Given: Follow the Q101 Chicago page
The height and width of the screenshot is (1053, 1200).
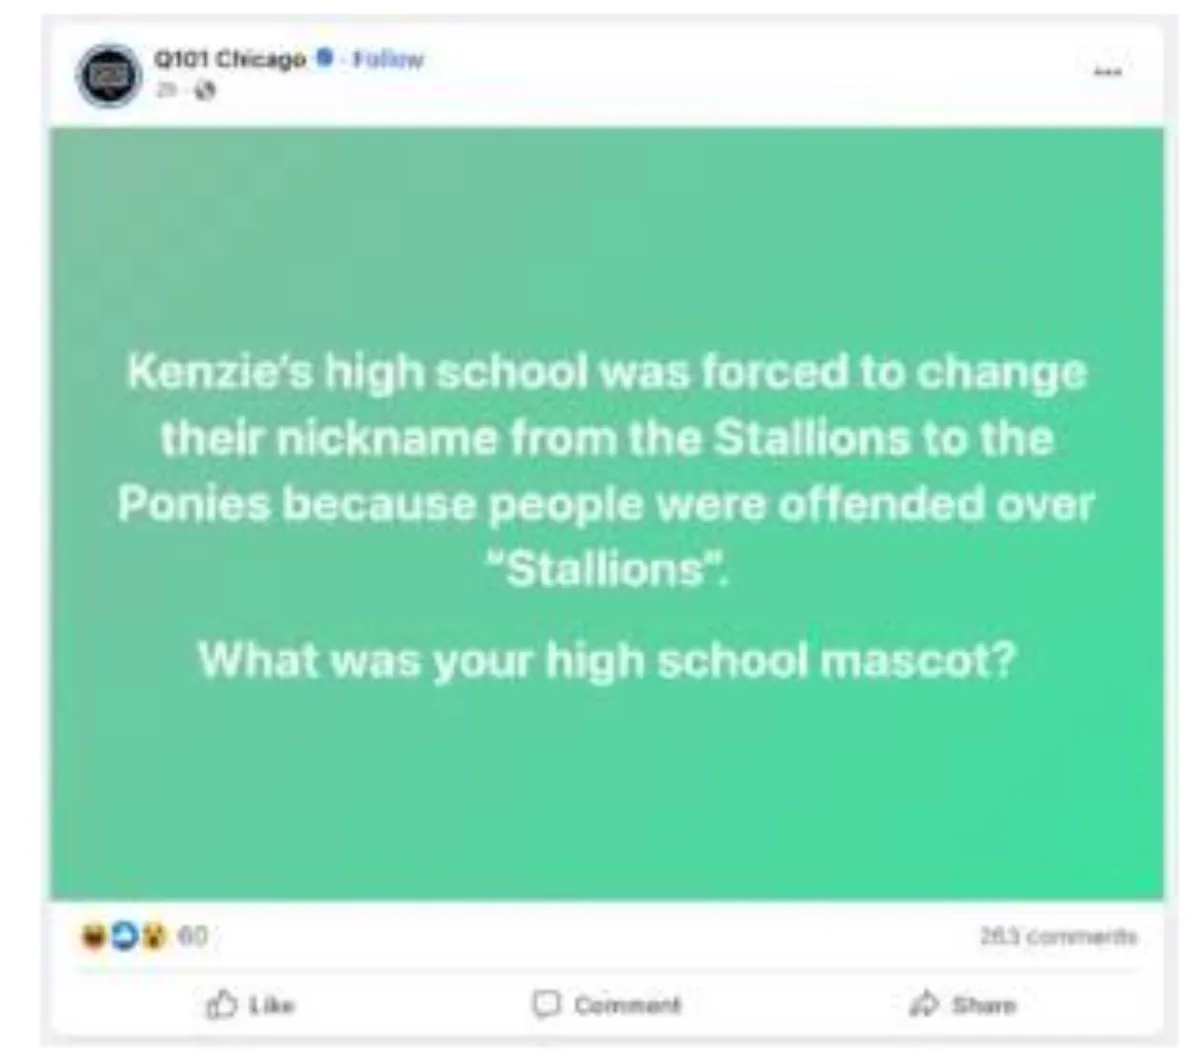Looking at the screenshot, I should click(388, 59).
